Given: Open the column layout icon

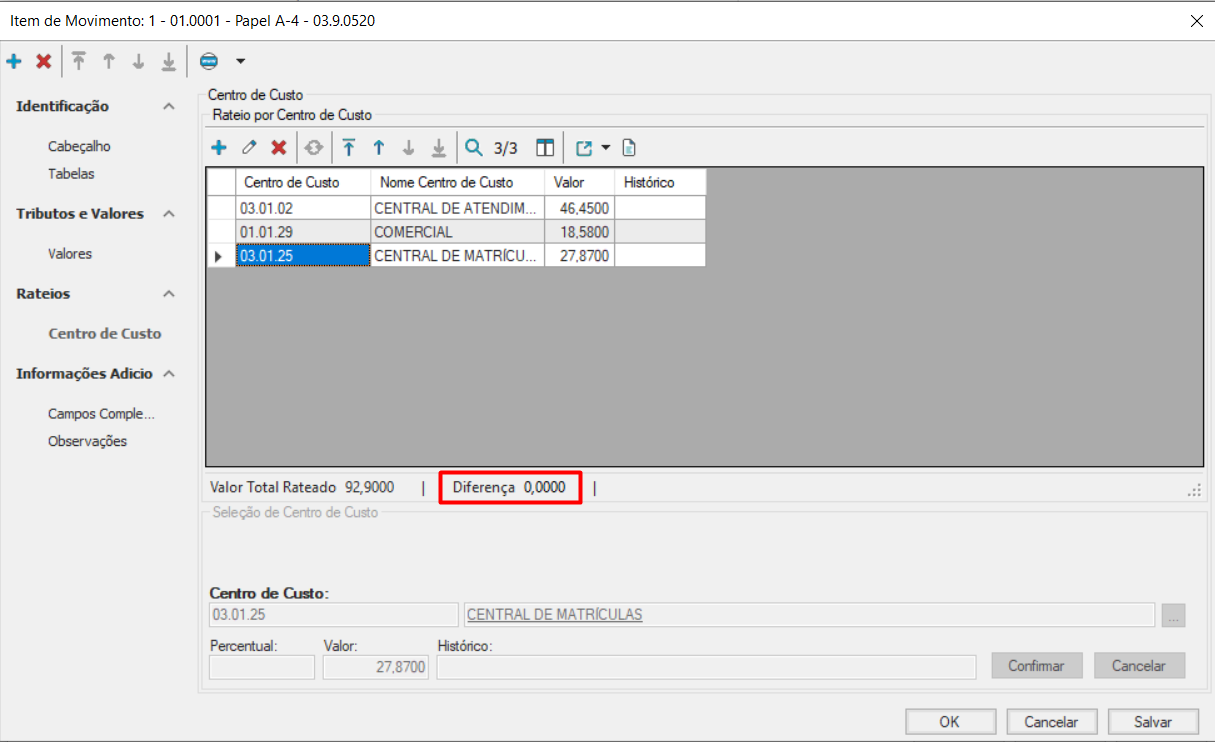Looking at the screenshot, I should [x=544, y=148].
